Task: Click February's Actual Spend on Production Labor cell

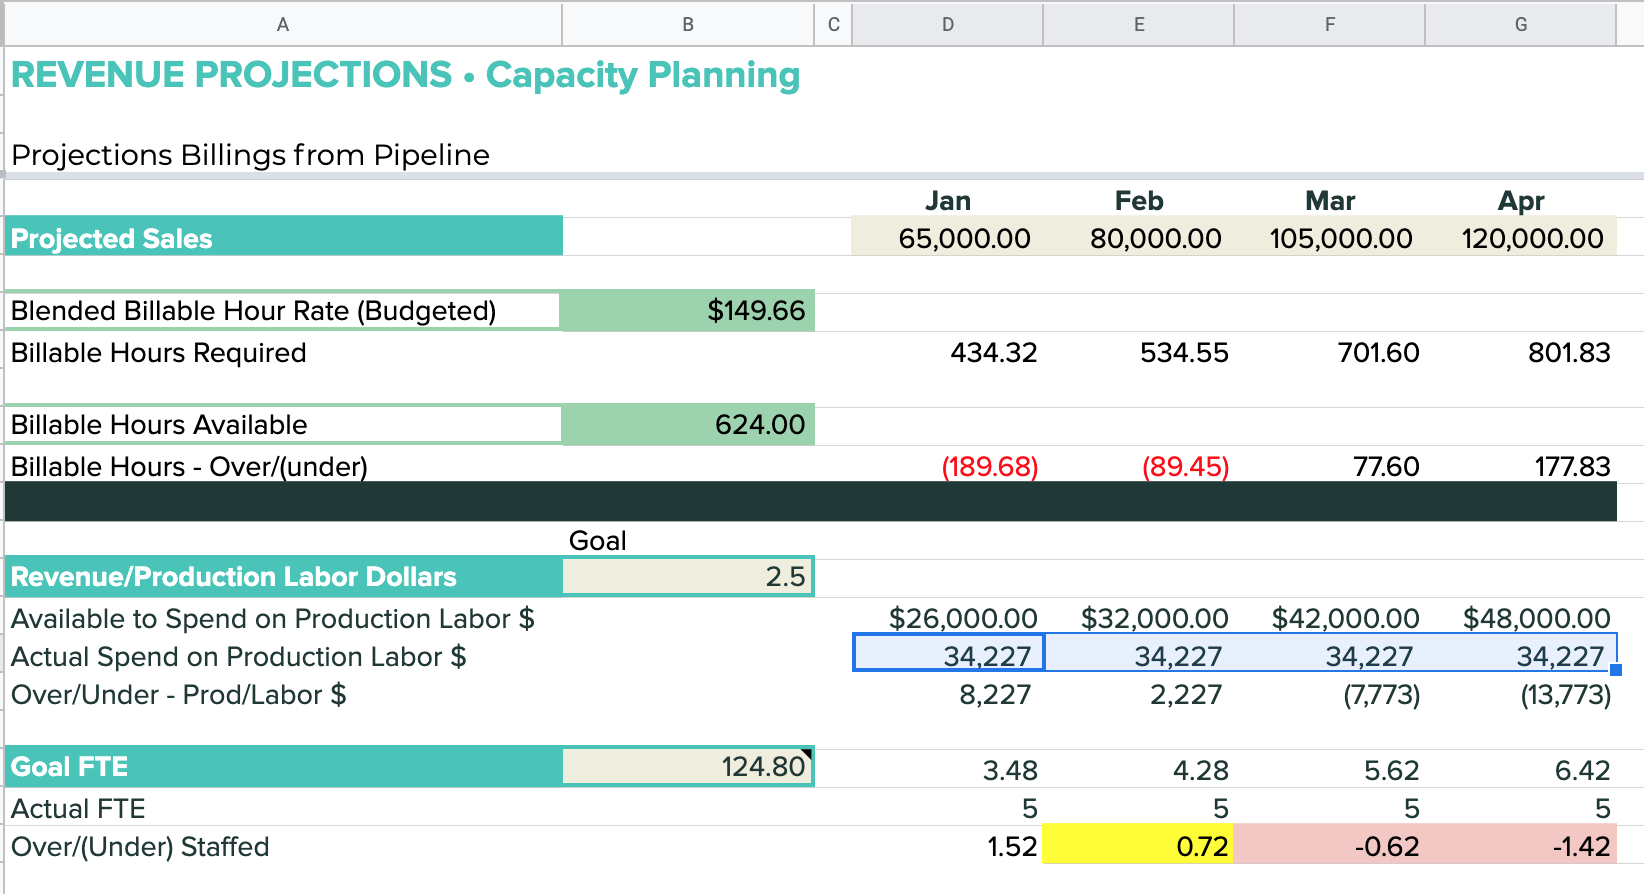Action: 1138,656
